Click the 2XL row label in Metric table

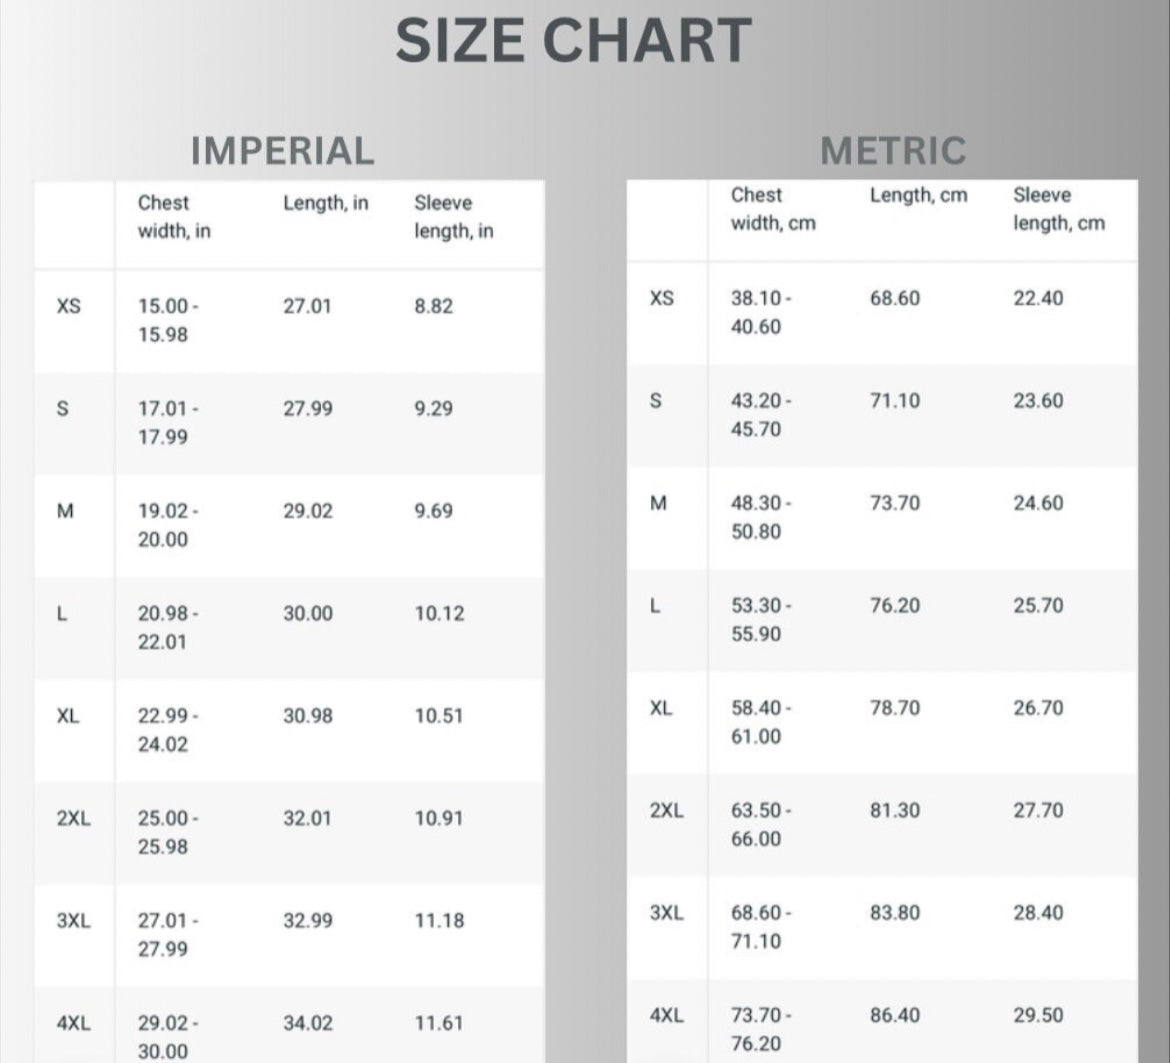point(666,811)
